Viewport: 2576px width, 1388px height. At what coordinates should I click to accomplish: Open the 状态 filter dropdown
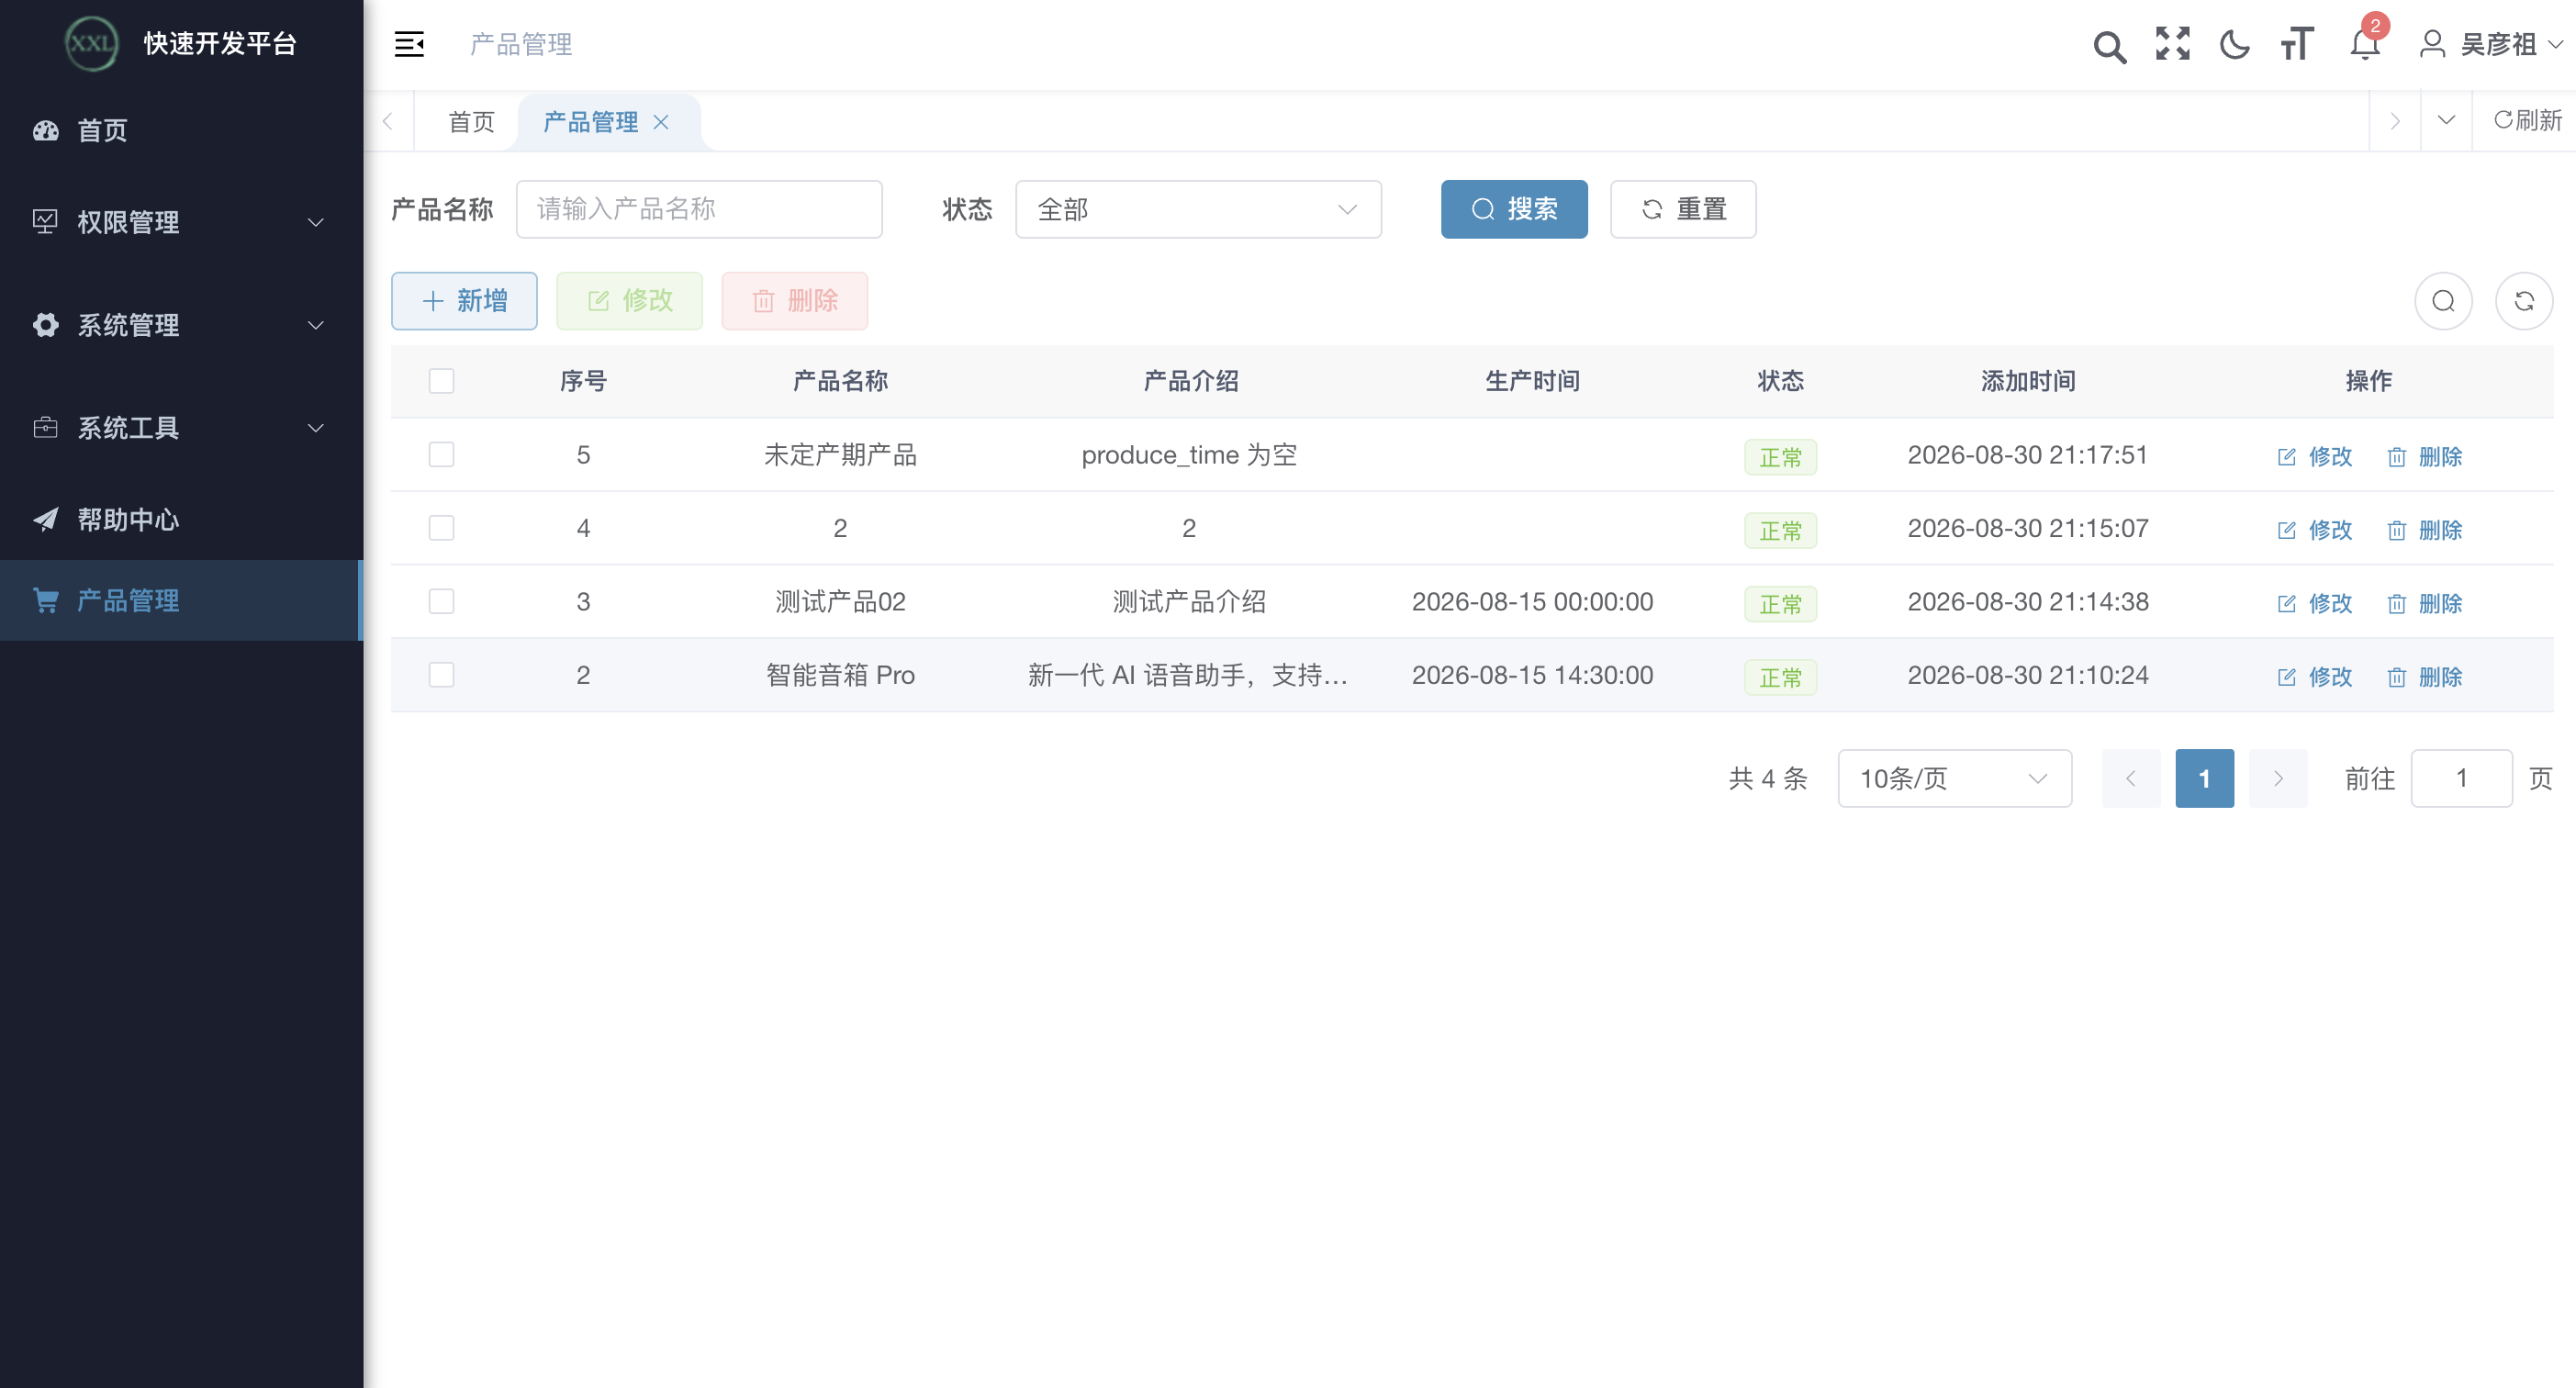click(1198, 209)
